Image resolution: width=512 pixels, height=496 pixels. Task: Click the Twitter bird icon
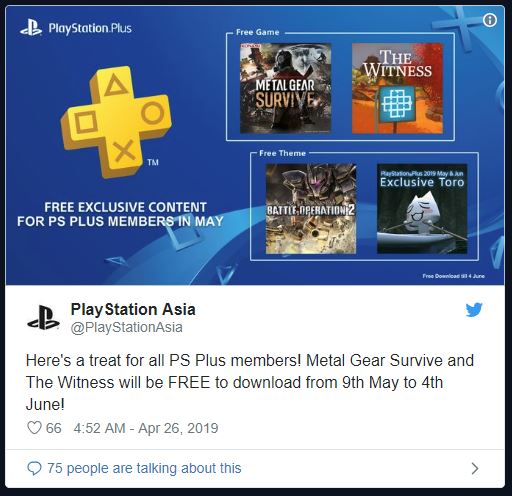(x=474, y=310)
